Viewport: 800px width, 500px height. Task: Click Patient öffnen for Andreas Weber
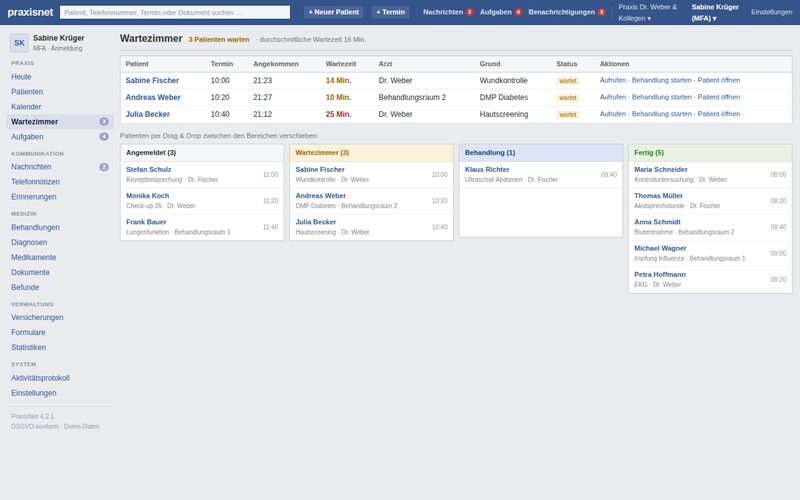point(718,97)
